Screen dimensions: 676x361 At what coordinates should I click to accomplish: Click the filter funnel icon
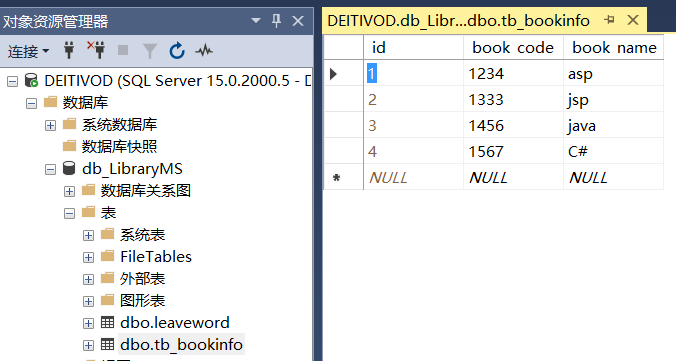pyautogui.click(x=150, y=51)
